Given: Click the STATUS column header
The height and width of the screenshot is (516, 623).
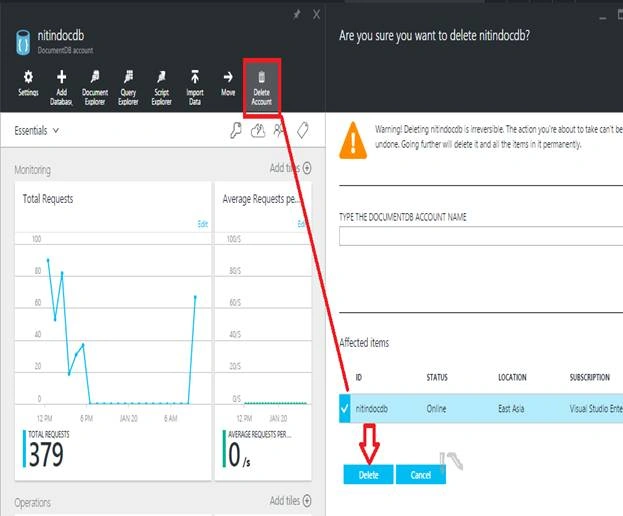Looking at the screenshot, I should 437,377.
